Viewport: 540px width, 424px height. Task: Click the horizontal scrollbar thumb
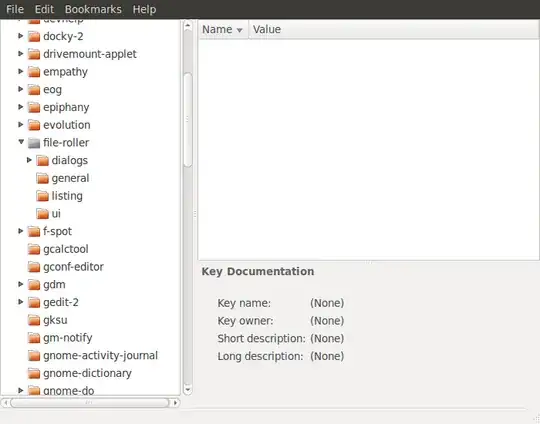[90, 402]
